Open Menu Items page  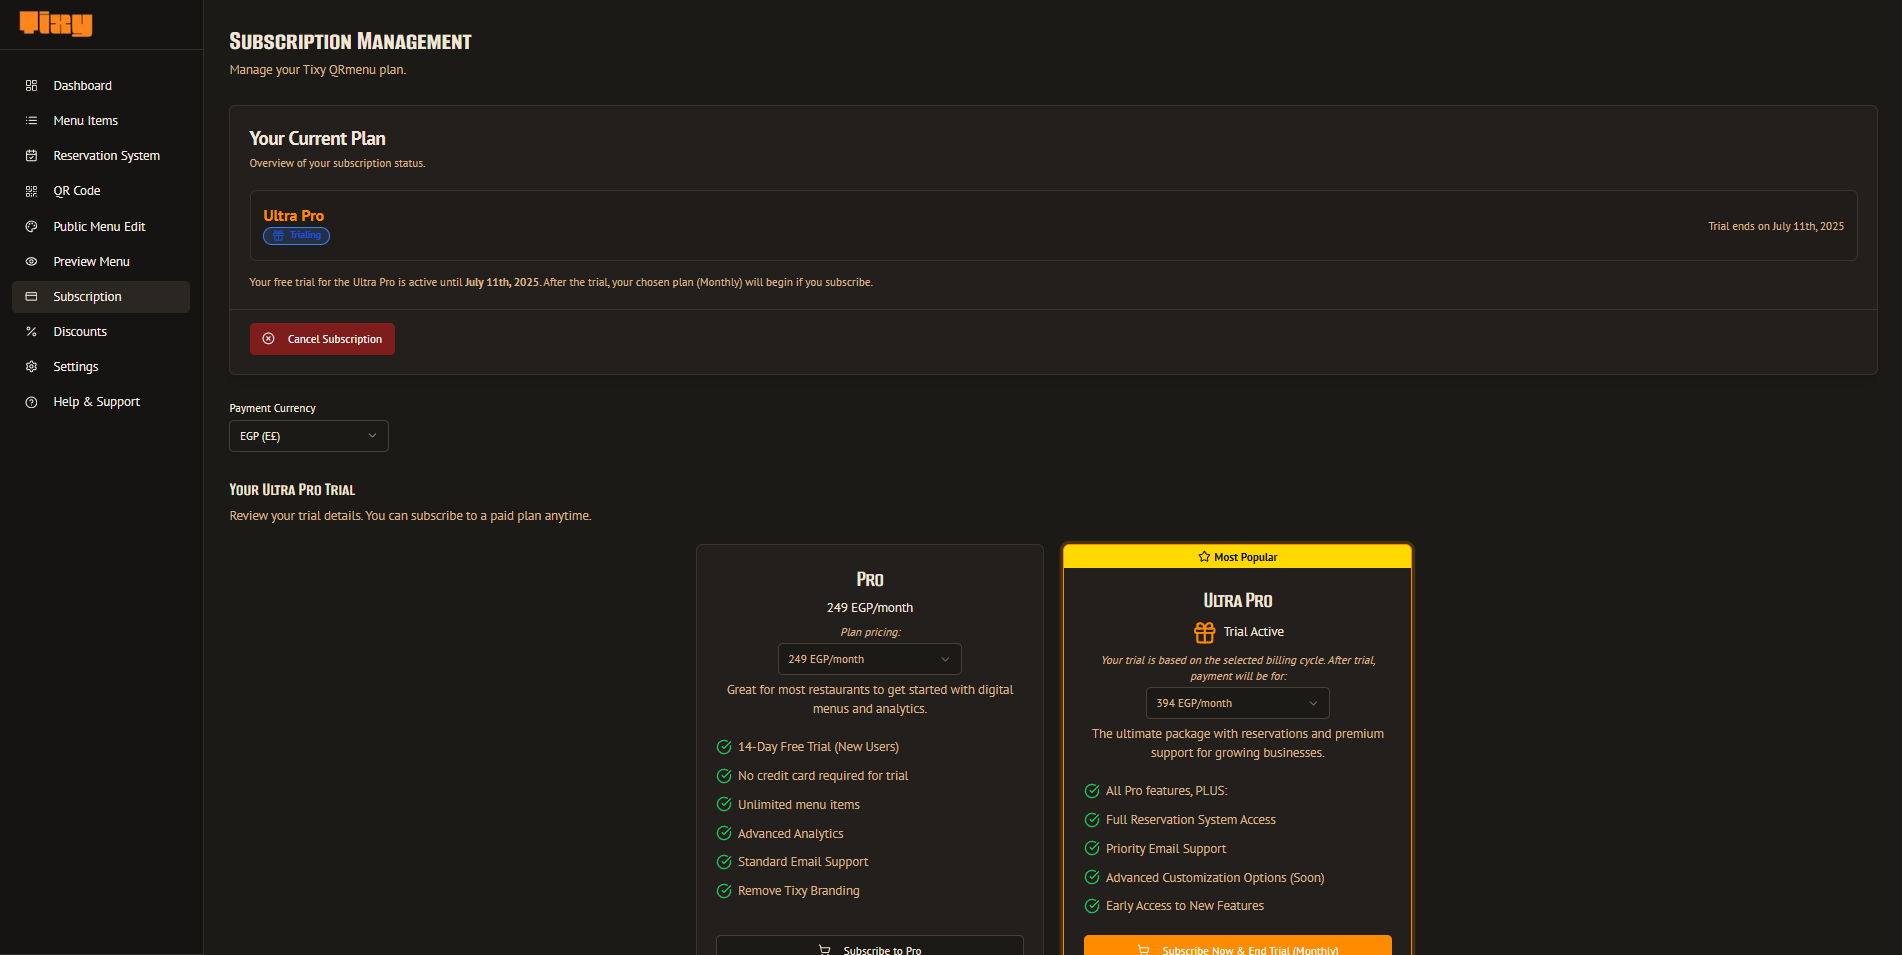pos(101,121)
